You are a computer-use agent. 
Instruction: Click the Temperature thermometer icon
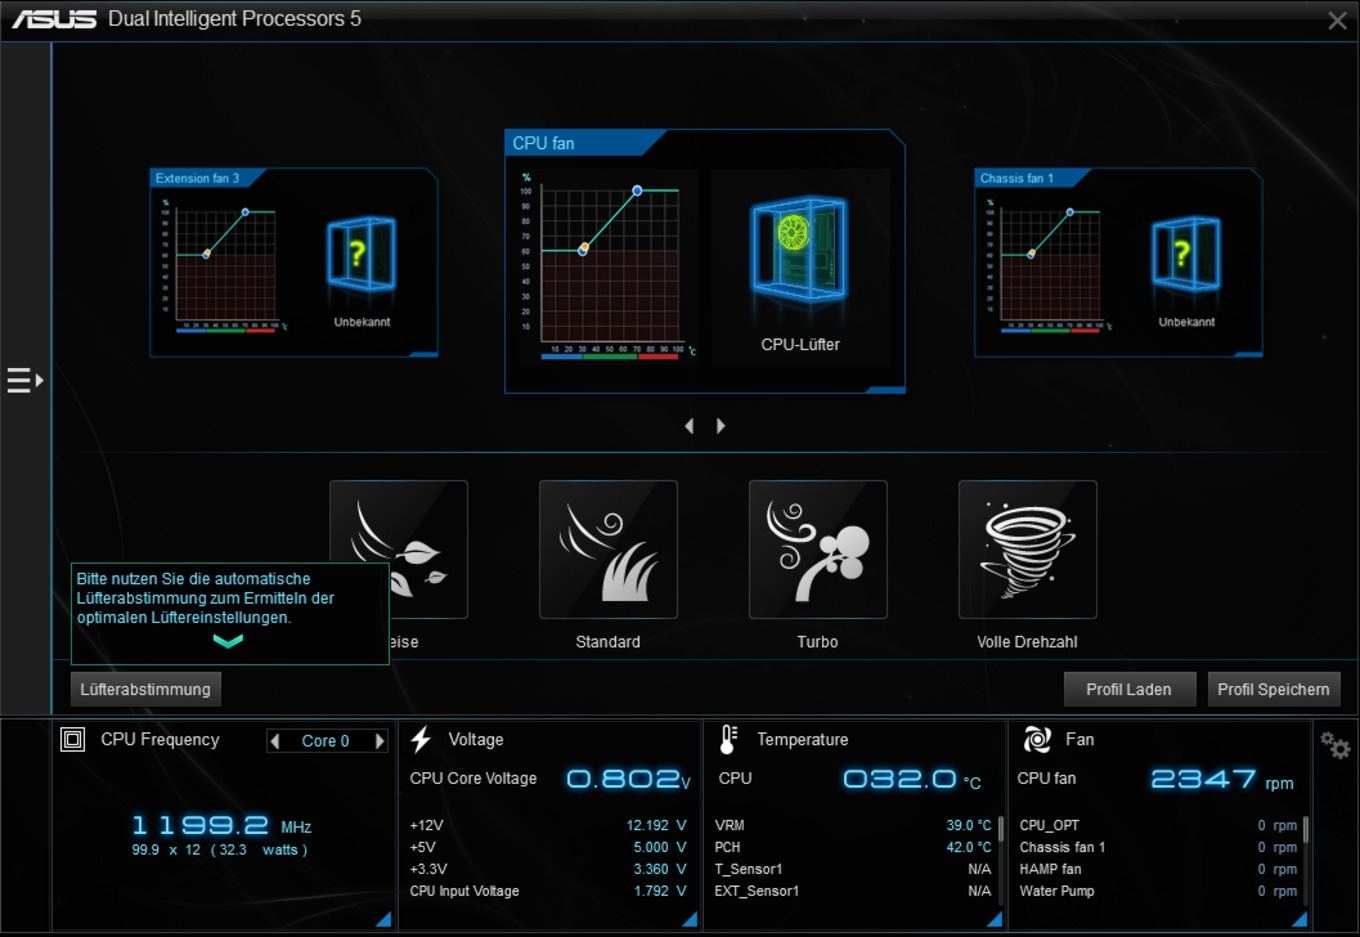[728, 740]
